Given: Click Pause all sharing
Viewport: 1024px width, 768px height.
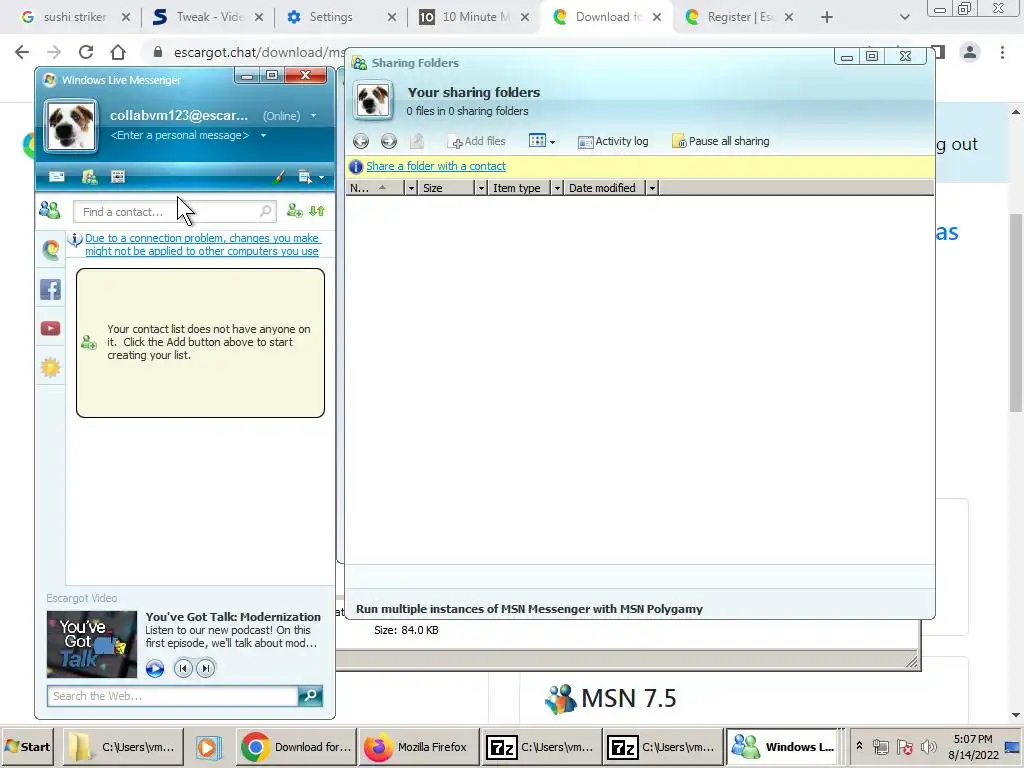Looking at the screenshot, I should coord(721,141).
